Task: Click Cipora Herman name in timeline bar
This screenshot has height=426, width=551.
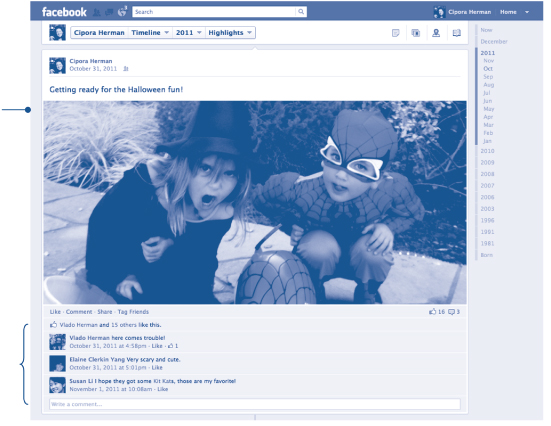Action: coord(99,33)
